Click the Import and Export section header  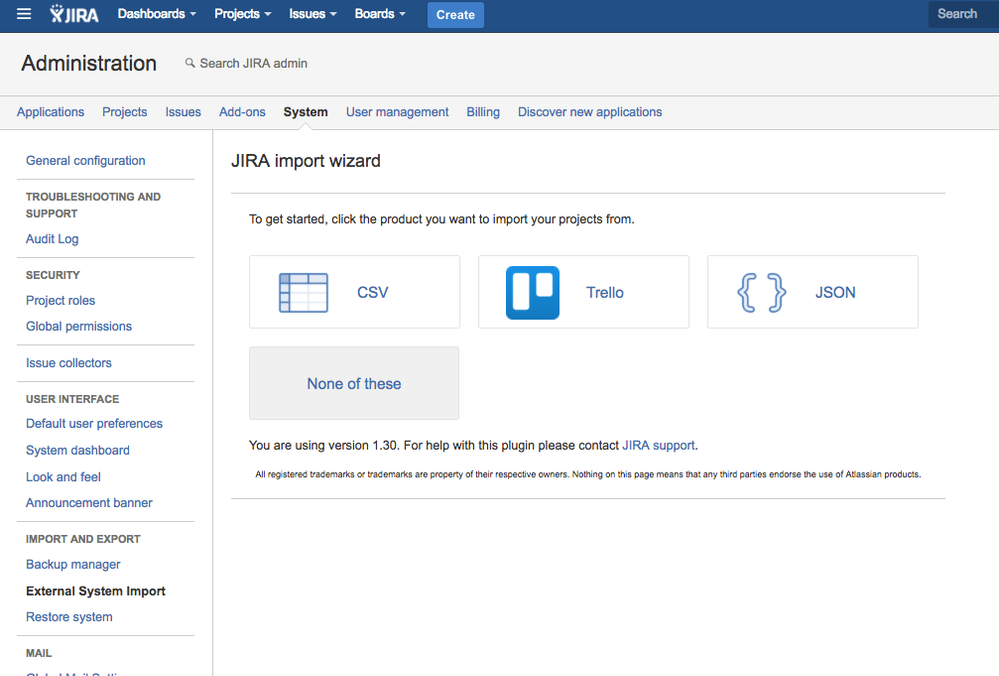tap(83, 539)
